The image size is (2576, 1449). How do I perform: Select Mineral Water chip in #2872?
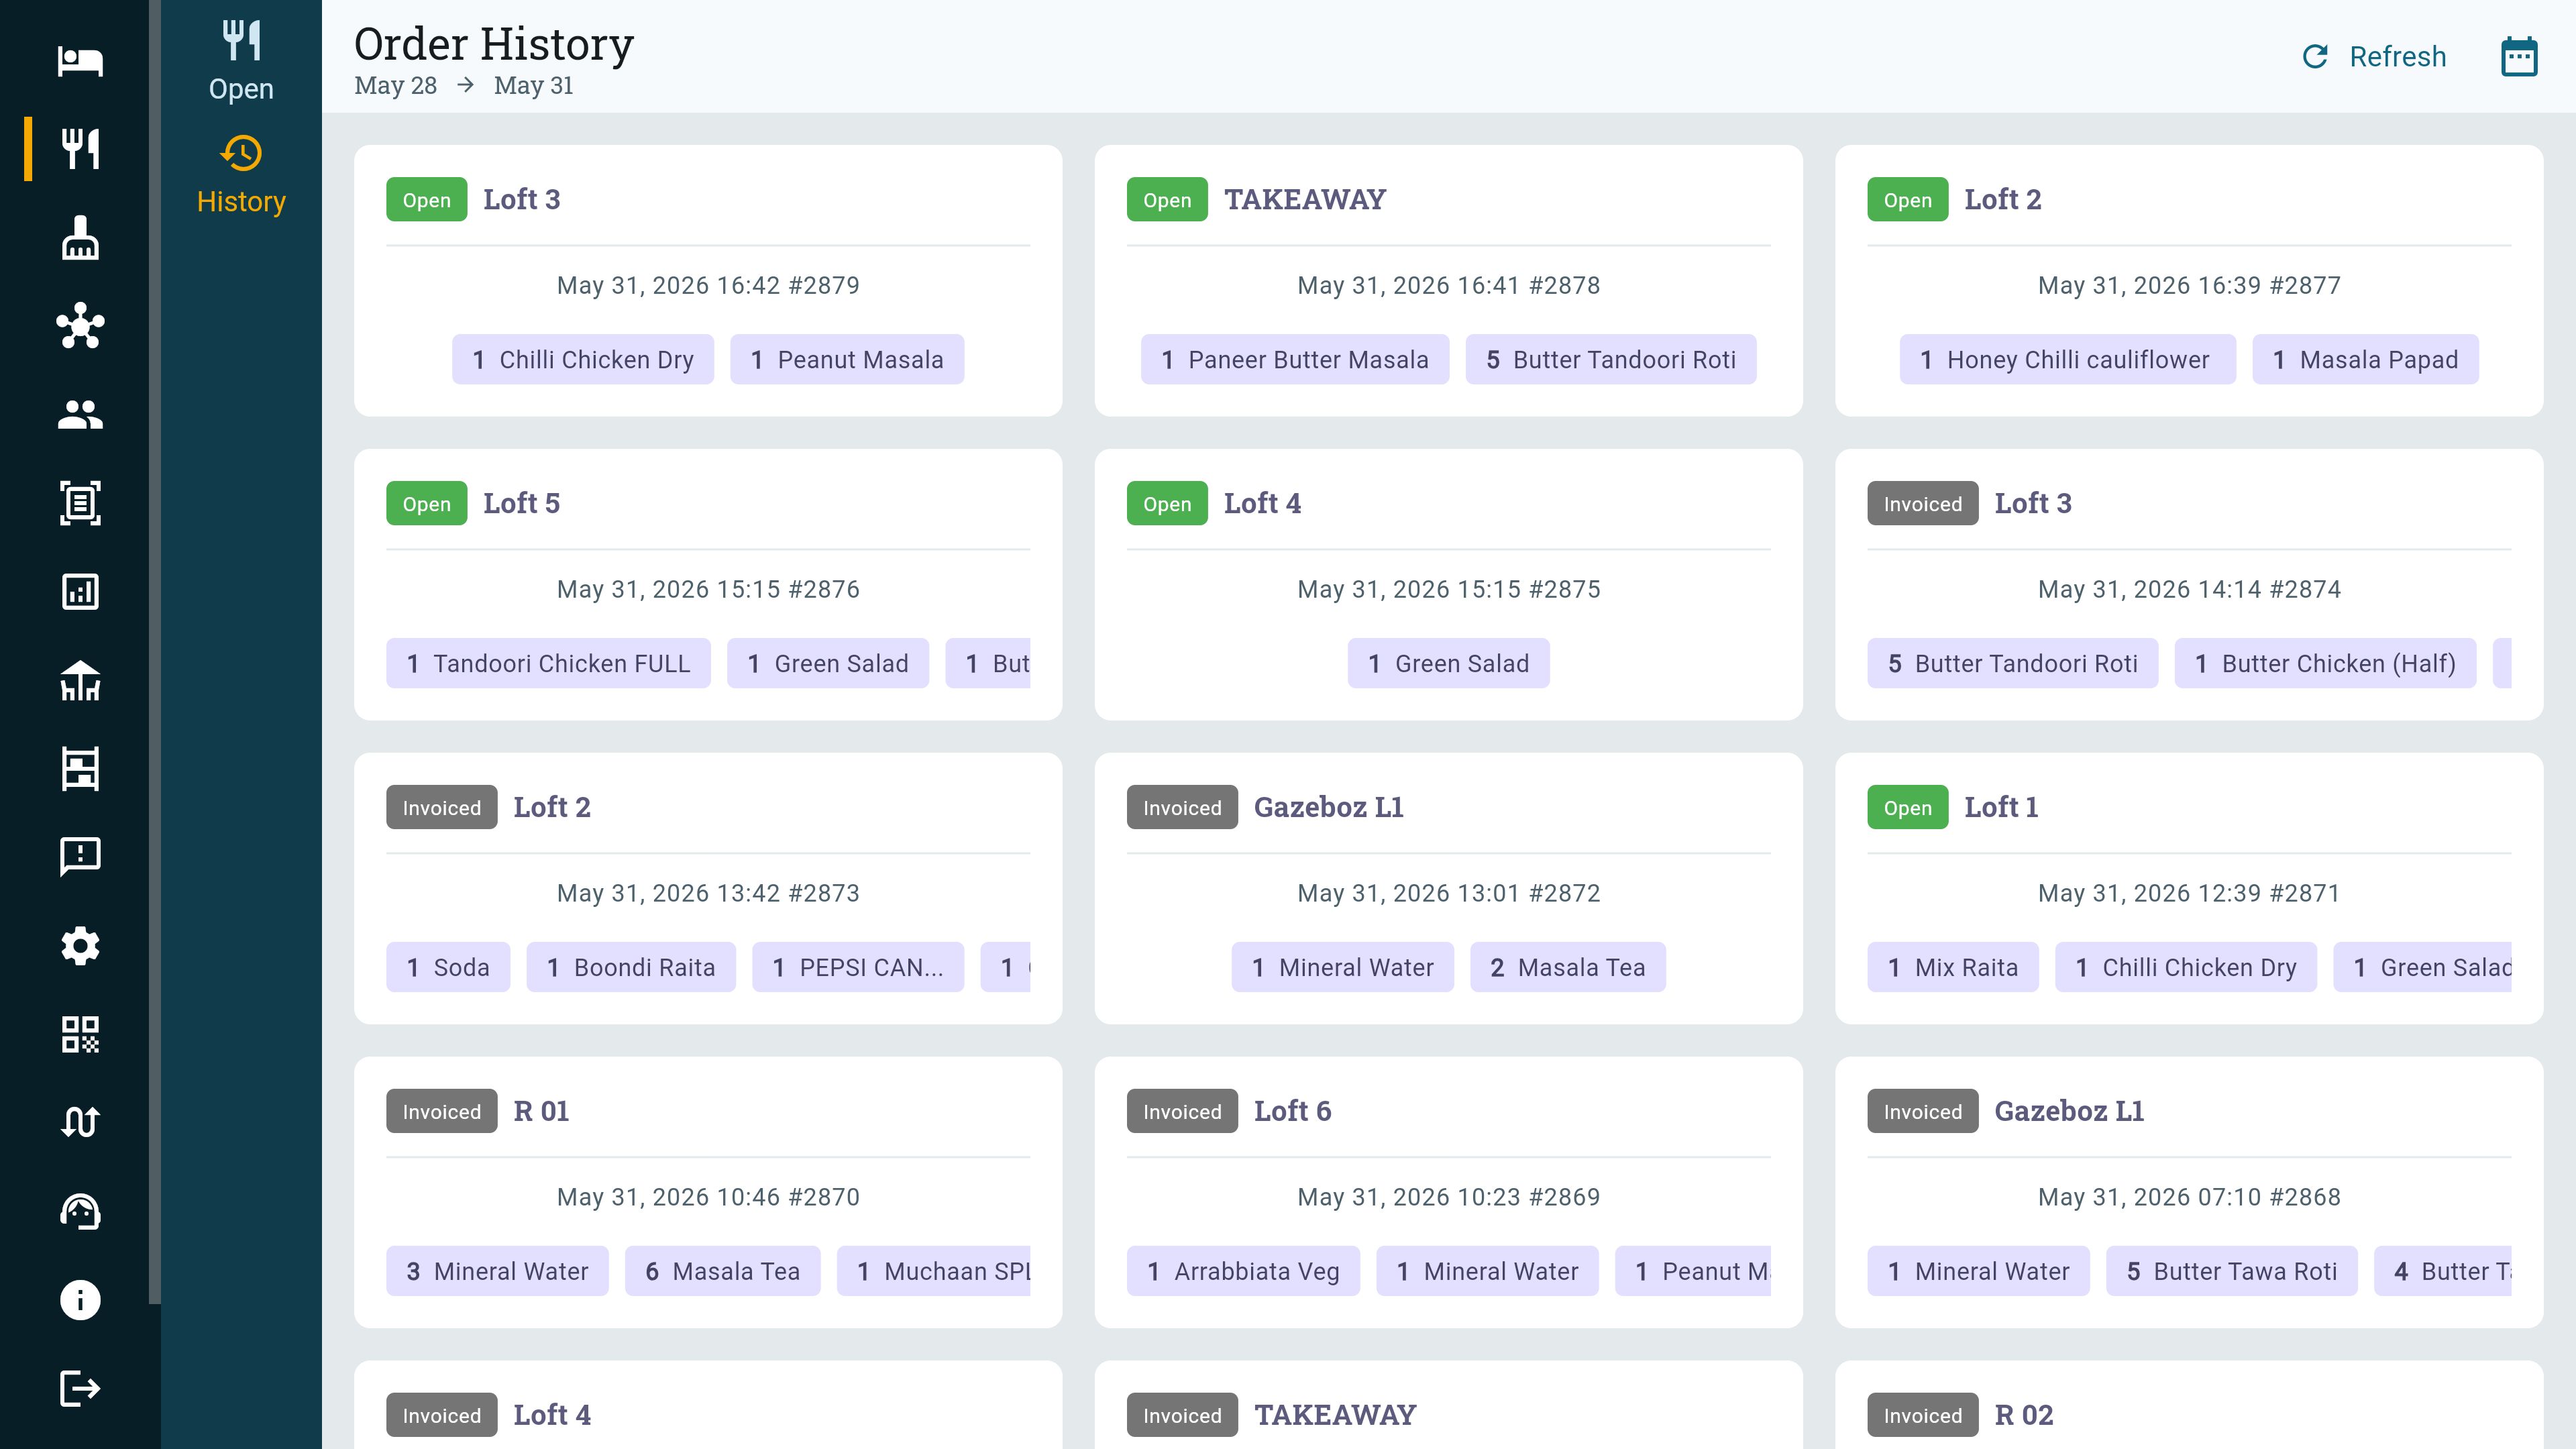coord(1342,968)
